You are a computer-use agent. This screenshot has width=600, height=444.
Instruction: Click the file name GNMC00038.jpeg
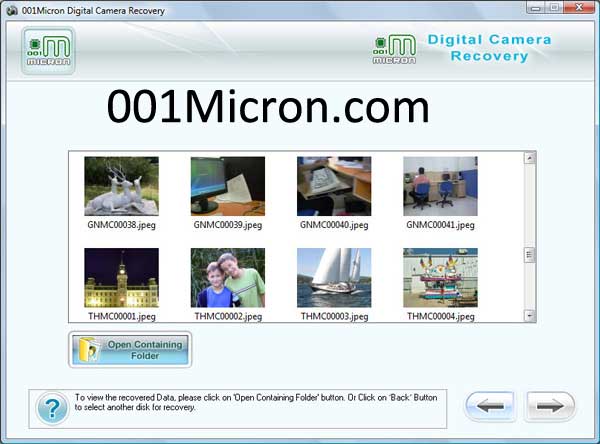(121, 225)
